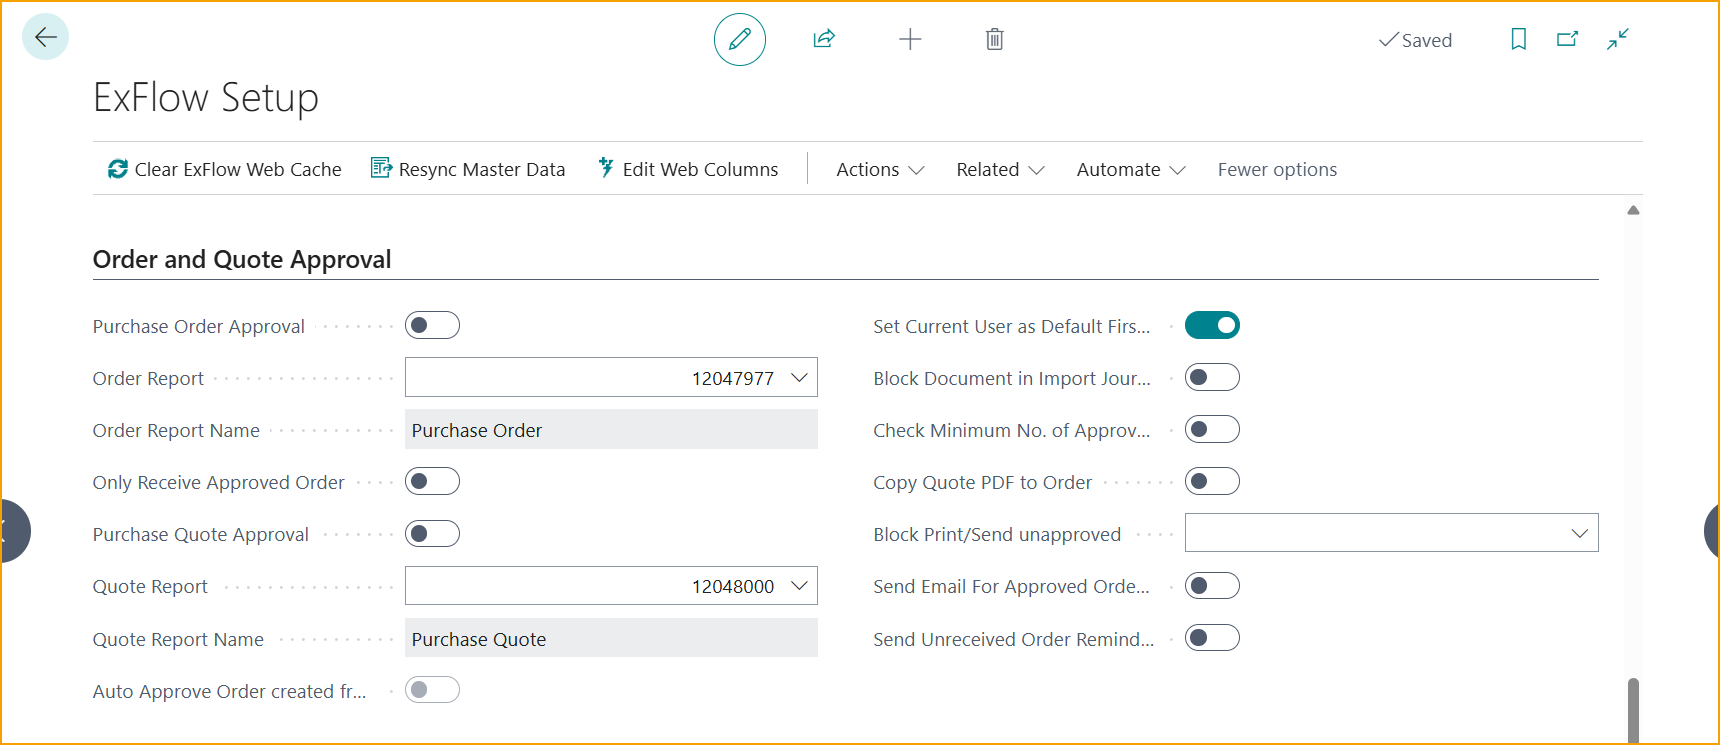This screenshot has width=1720, height=745.
Task: Click the Saved status indicator
Action: point(1415,40)
